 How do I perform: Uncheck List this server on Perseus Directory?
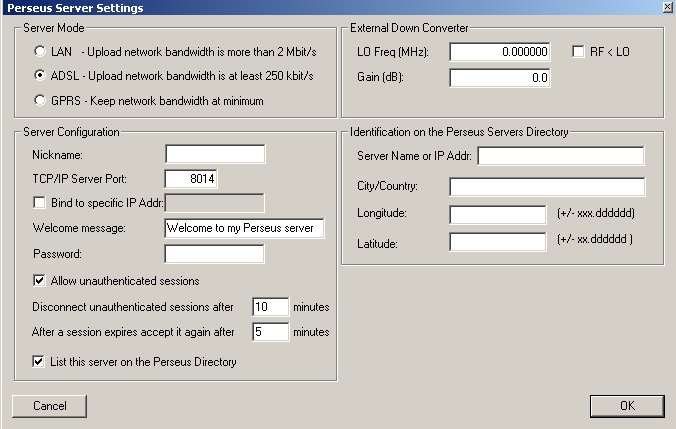(x=38, y=361)
